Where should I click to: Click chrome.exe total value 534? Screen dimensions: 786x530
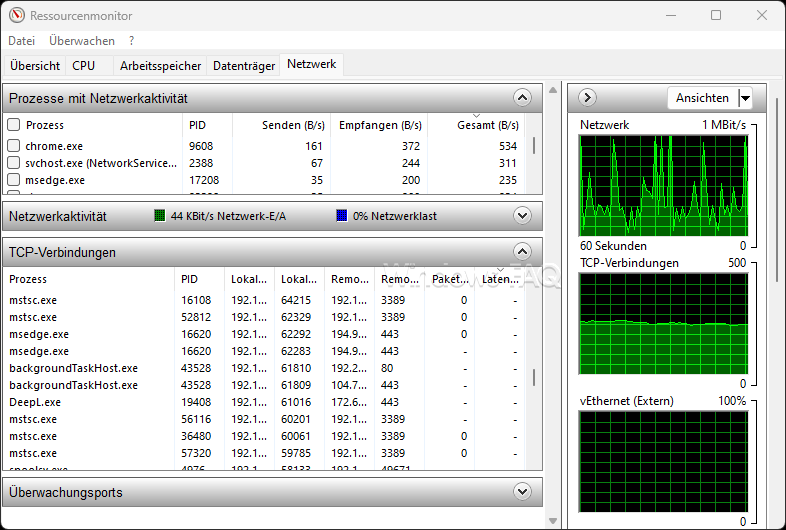tap(508, 146)
